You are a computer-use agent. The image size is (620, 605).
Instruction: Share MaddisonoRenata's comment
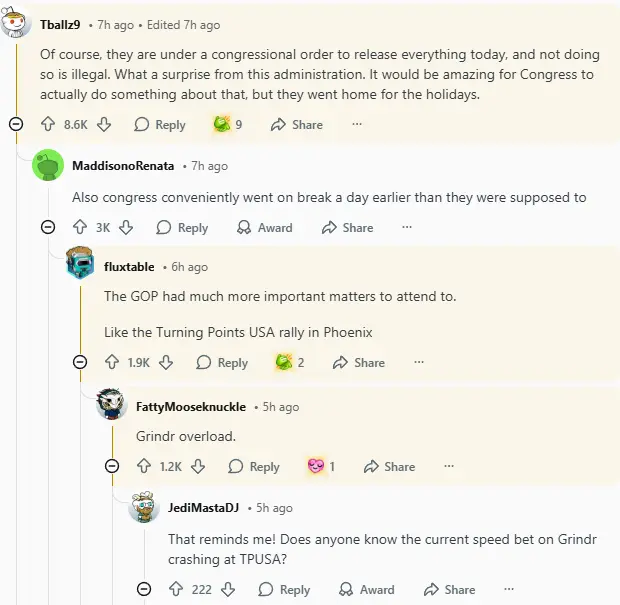347,227
